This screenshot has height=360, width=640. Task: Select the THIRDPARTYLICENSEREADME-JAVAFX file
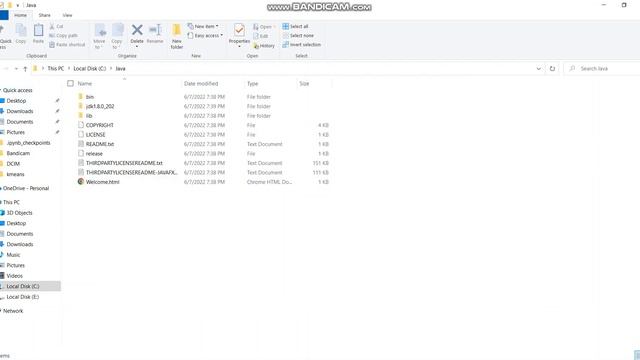pos(131,172)
